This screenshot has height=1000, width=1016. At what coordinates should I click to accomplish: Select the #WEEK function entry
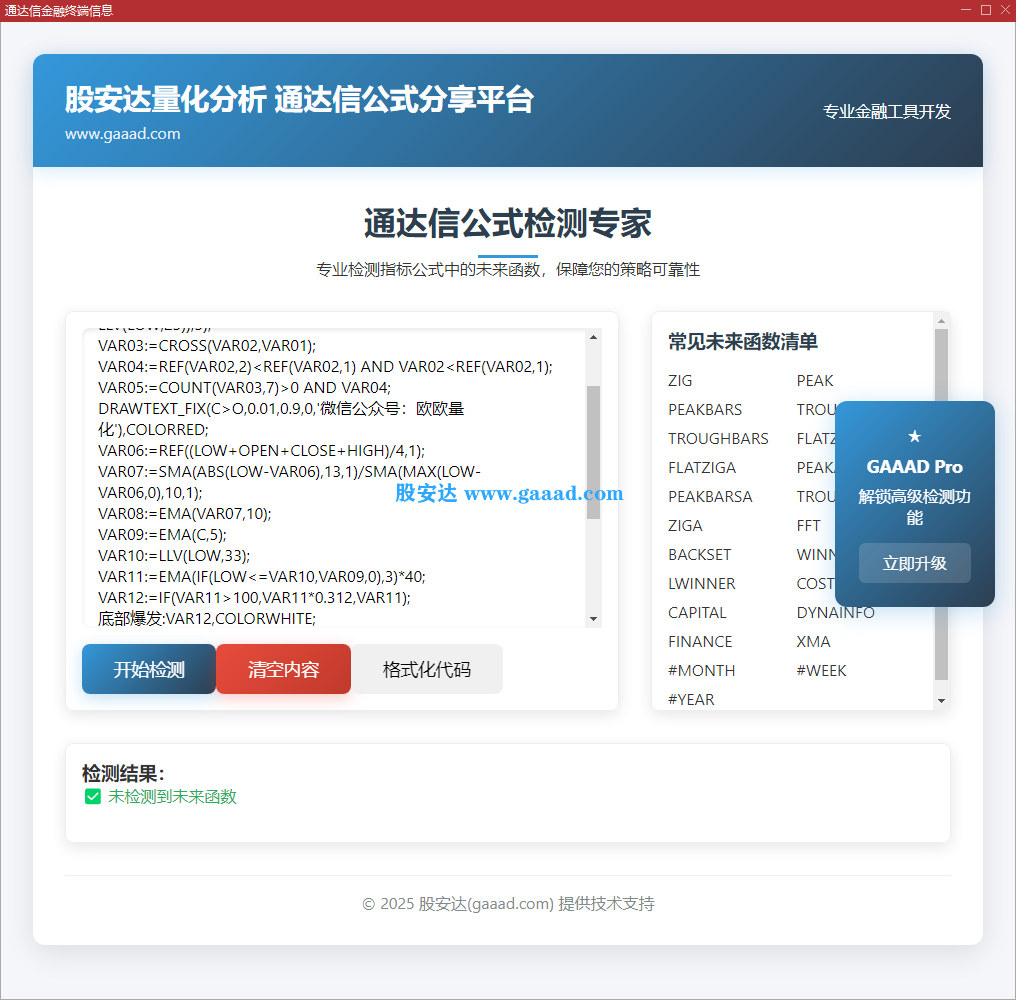pos(821,671)
